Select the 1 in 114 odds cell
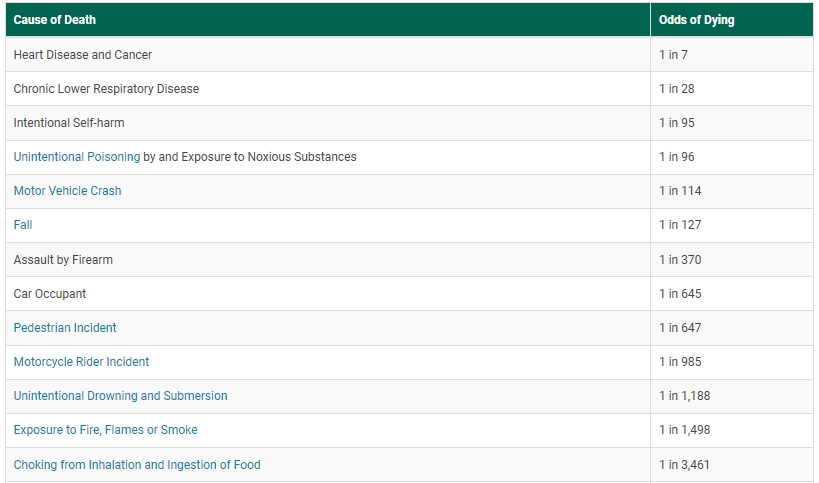This screenshot has width=819, height=483. tap(732, 191)
